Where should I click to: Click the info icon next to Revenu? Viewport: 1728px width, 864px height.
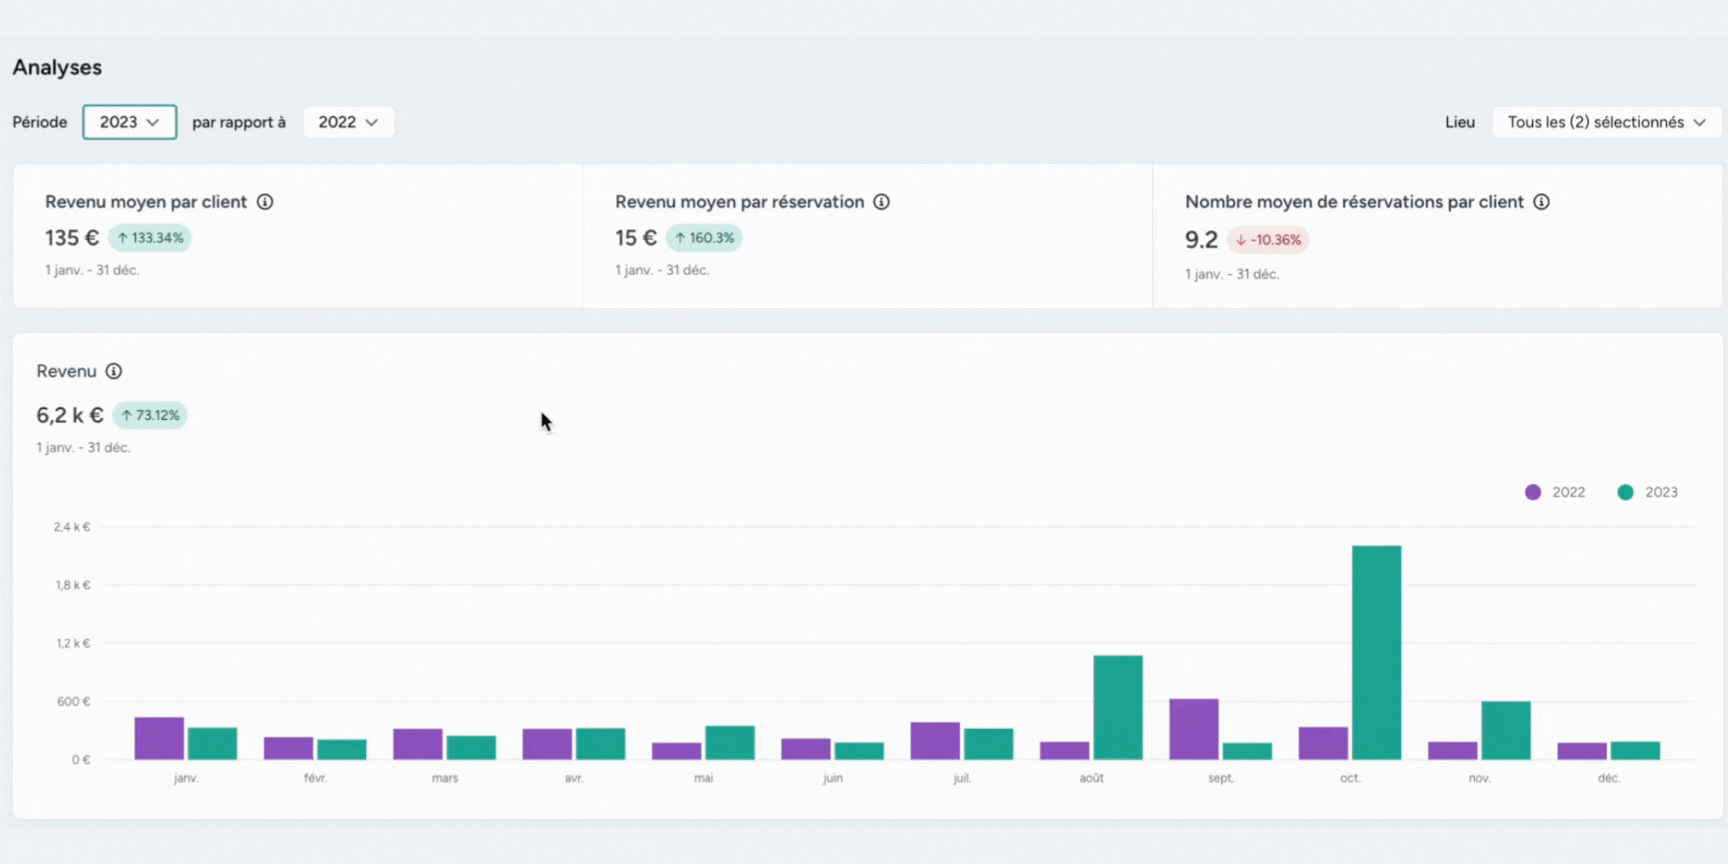pos(114,371)
